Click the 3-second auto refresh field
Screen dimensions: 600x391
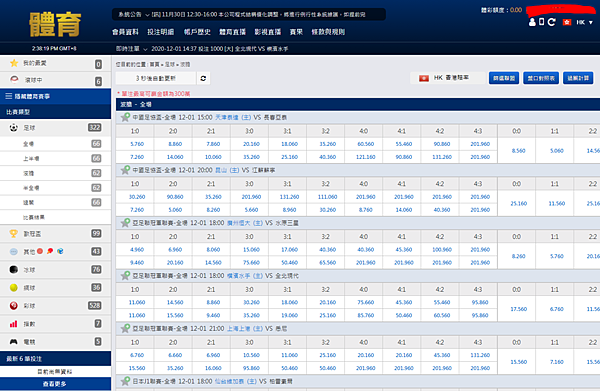click(x=156, y=78)
